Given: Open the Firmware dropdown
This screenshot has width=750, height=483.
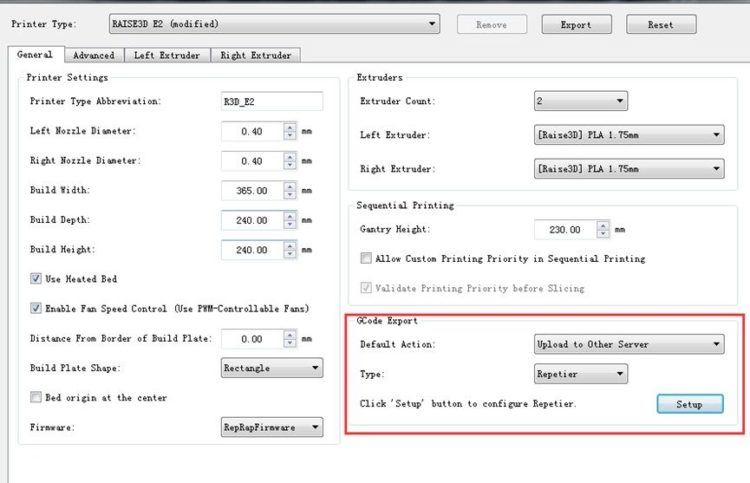Looking at the screenshot, I should click(x=272, y=428).
